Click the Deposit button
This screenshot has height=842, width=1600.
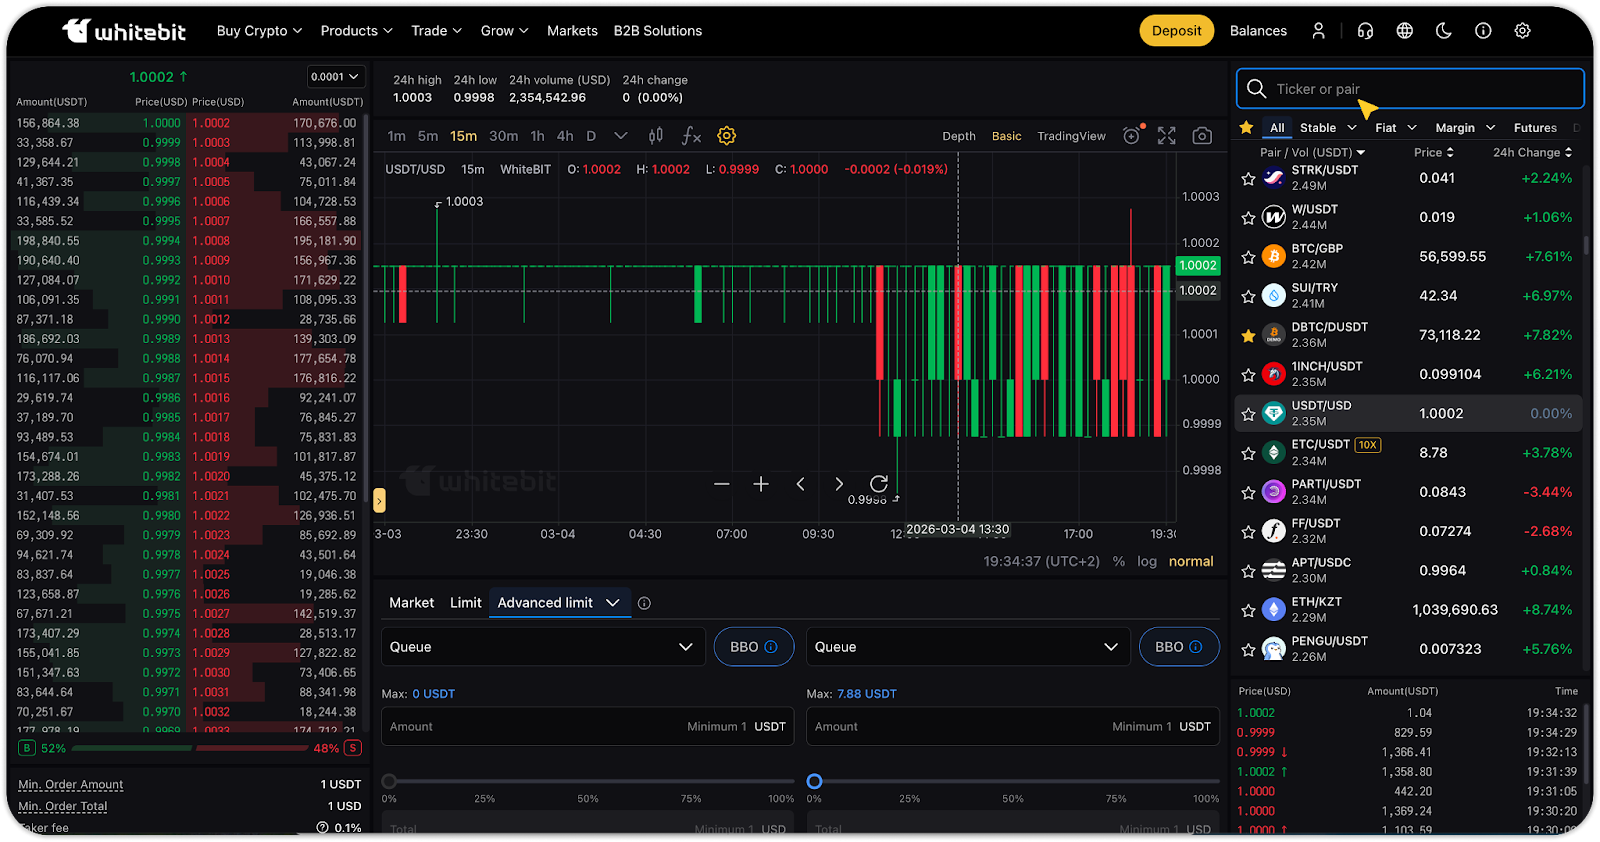tap(1176, 31)
